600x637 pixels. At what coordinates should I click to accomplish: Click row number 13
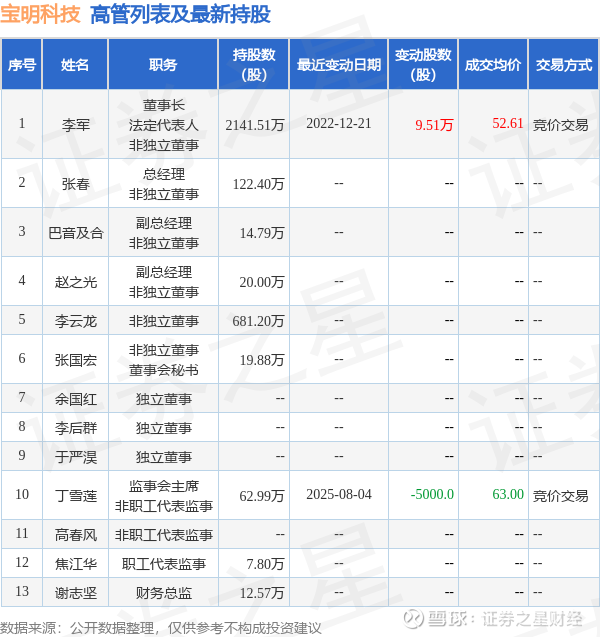click(x=22, y=592)
